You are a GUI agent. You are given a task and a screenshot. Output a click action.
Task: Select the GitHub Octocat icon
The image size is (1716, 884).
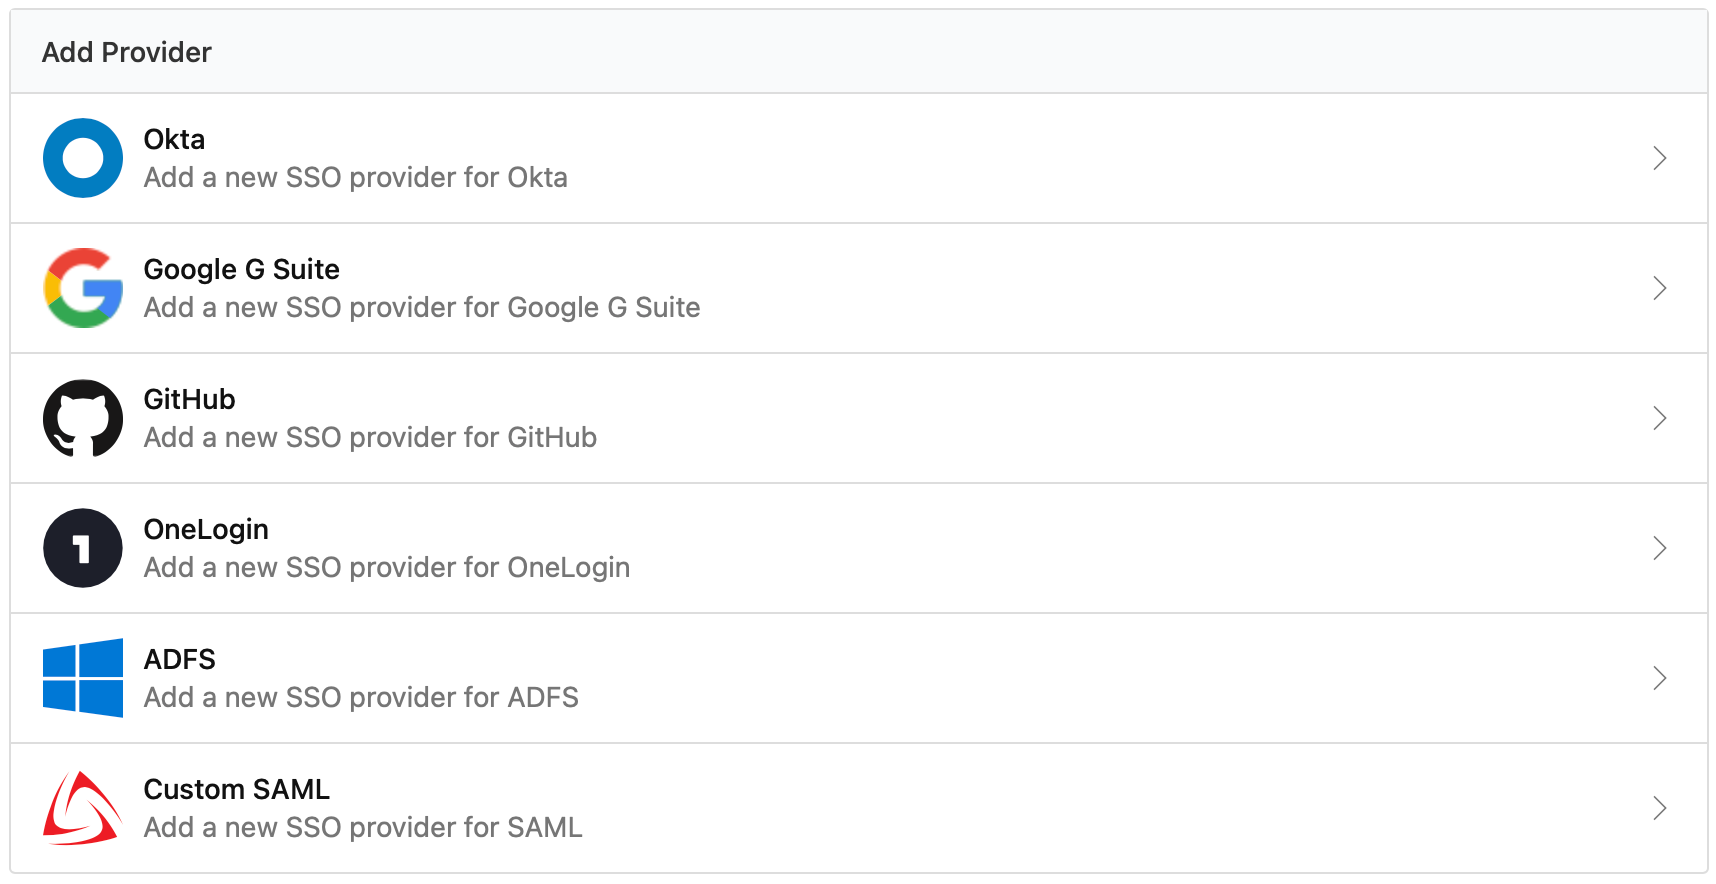82,418
